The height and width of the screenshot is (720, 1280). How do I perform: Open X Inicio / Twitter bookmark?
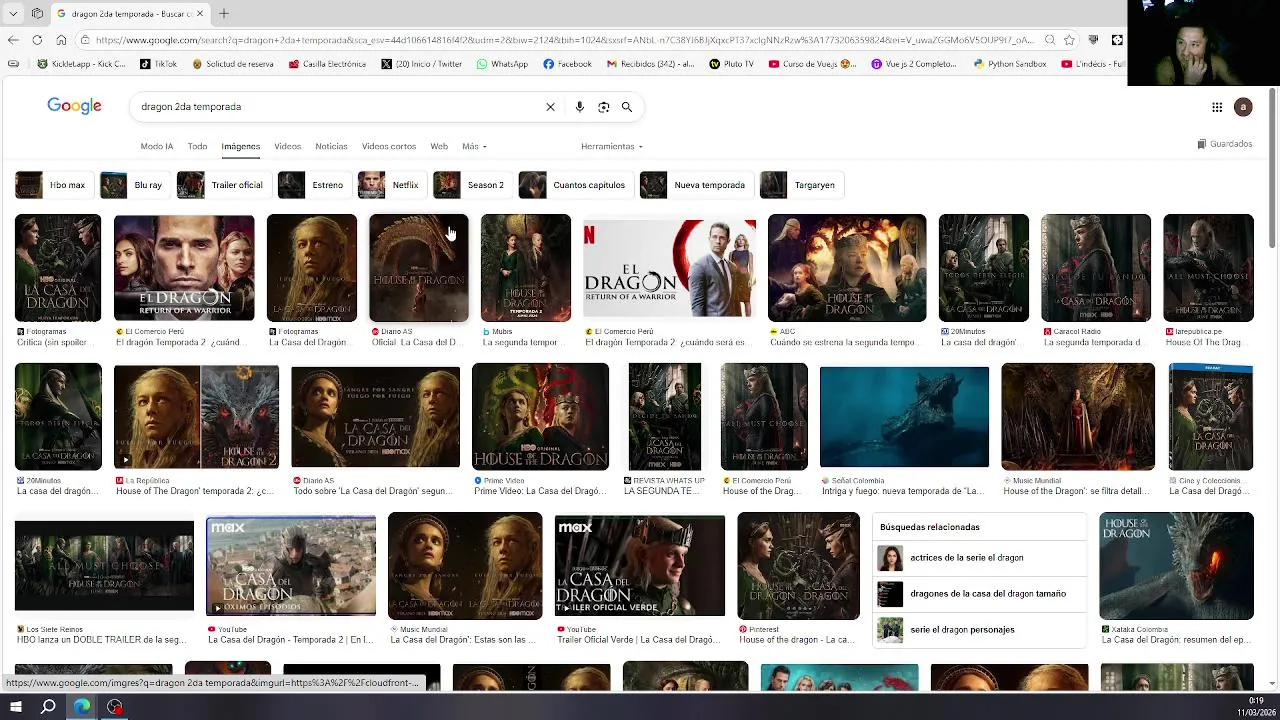pyautogui.click(x=421, y=64)
